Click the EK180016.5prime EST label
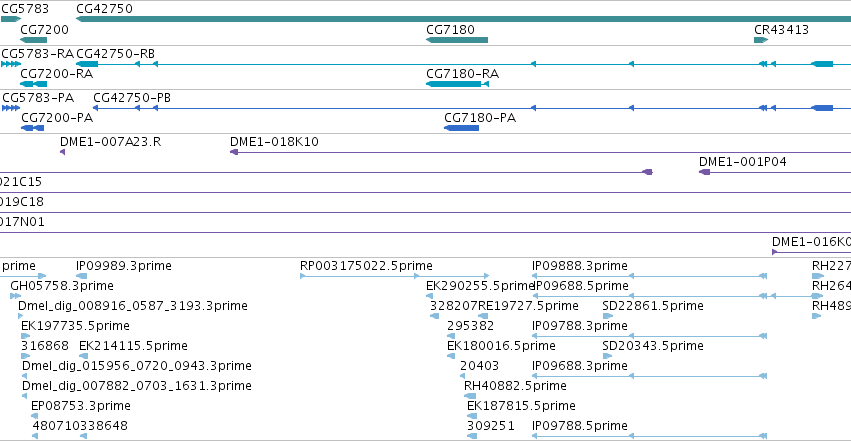This screenshot has height=441, width=851. pyautogui.click(x=501, y=346)
